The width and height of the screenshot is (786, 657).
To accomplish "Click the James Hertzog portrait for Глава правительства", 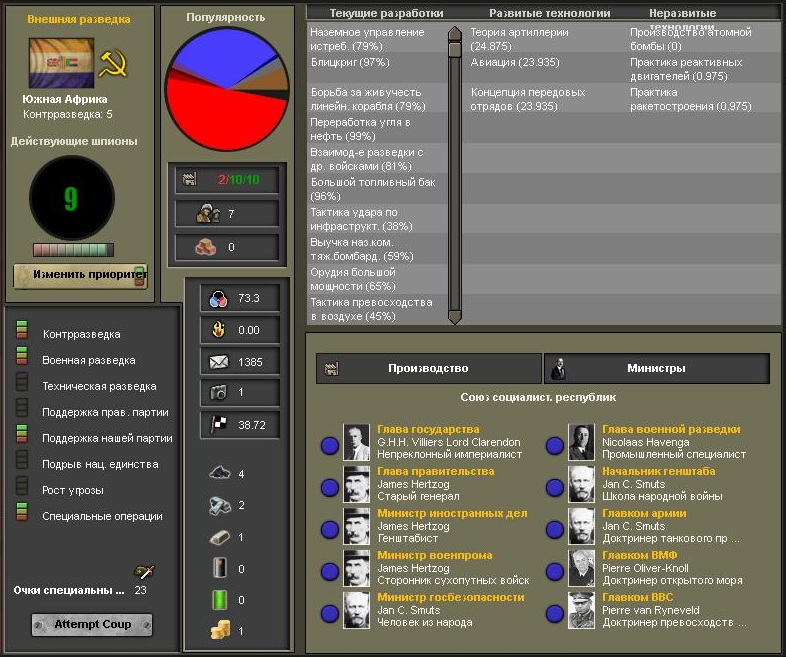I will pyautogui.click(x=356, y=484).
